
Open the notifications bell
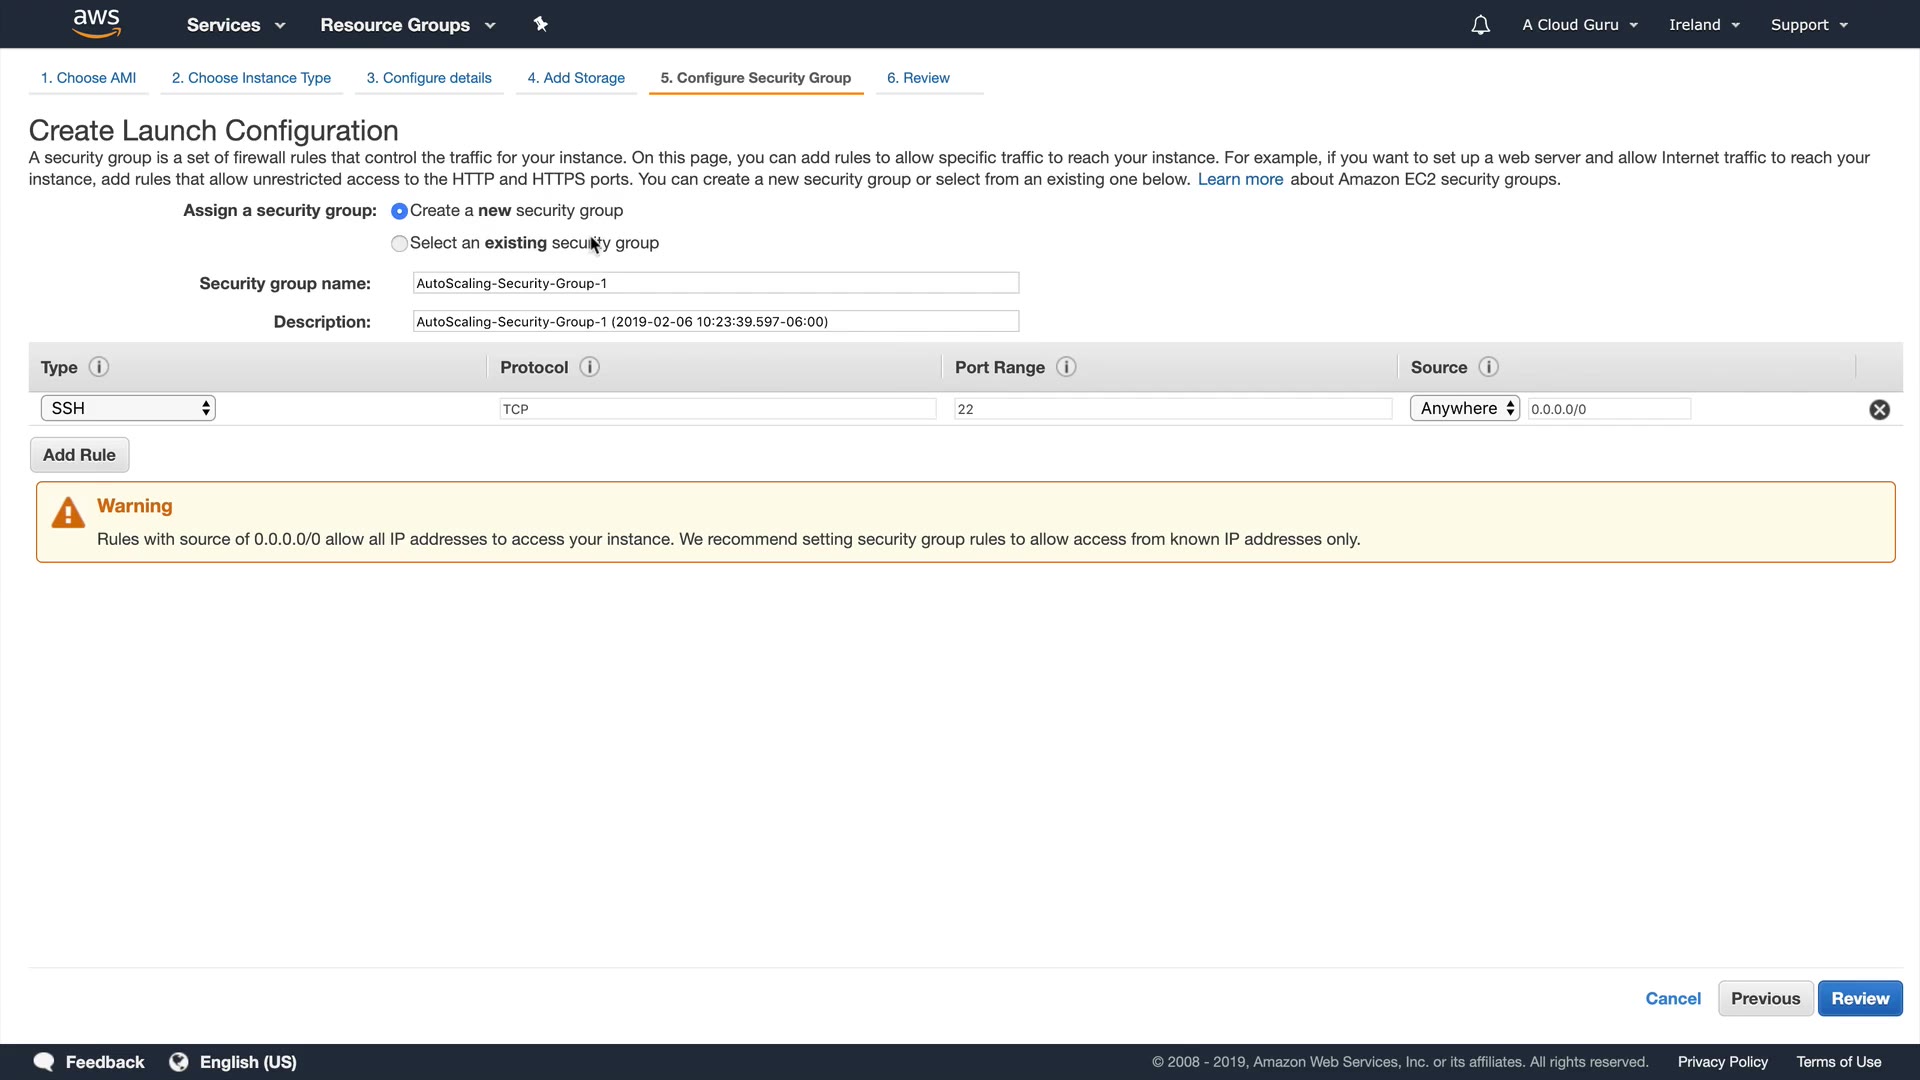[1480, 25]
